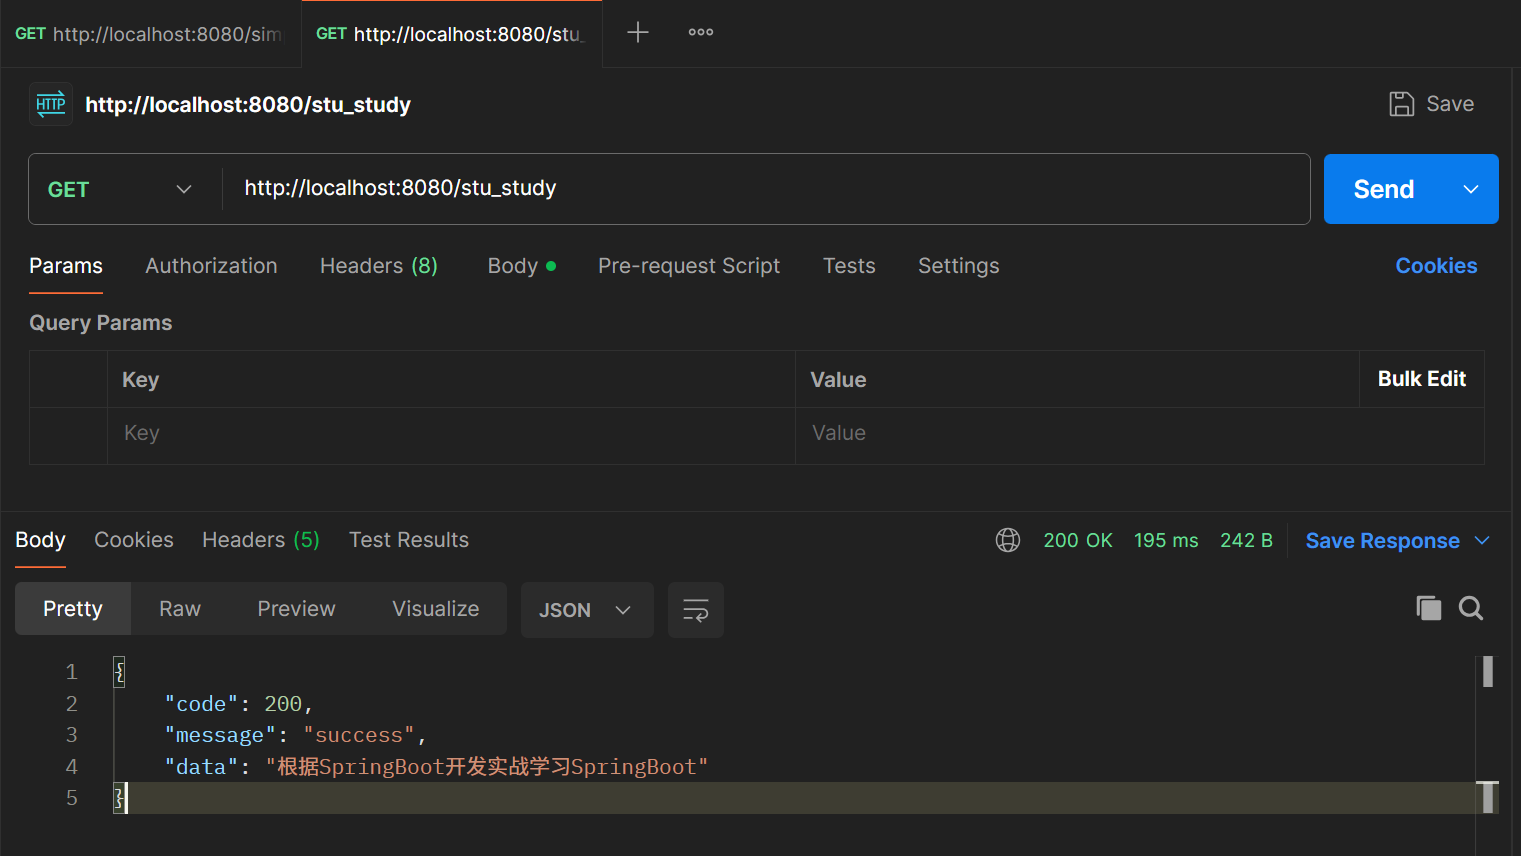Open the Params tab
This screenshot has width=1521, height=856.
point(66,266)
